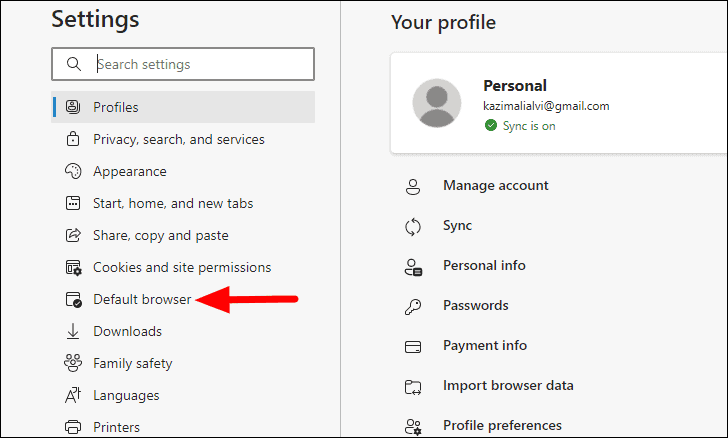The width and height of the screenshot is (728, 438).
Task: Click the Payment info card icon
Action: coord(413,347)
